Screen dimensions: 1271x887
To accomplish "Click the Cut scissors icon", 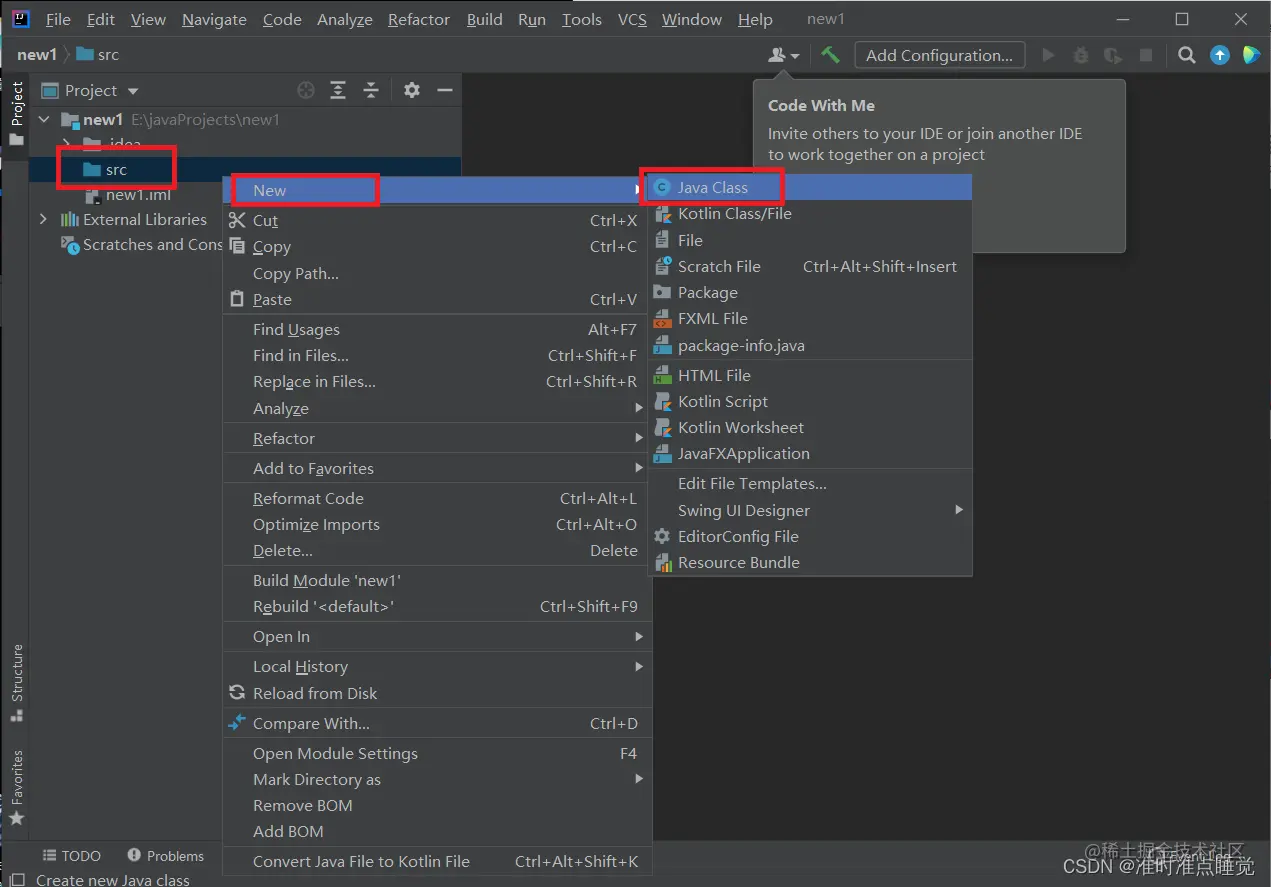I will coord(237,220).
